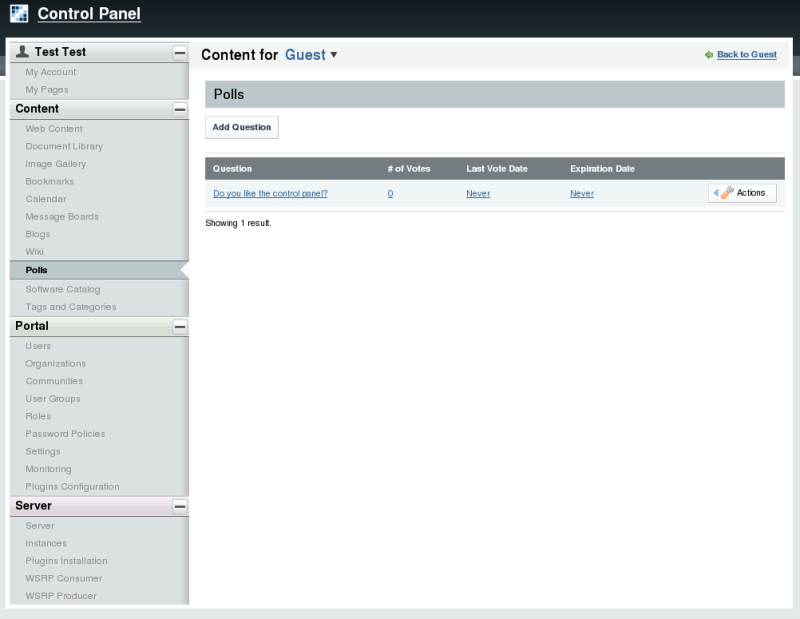The height and width of the screenshot is (619, 800).
Task: Click Never under Last Vote Date
Action: 478,193
